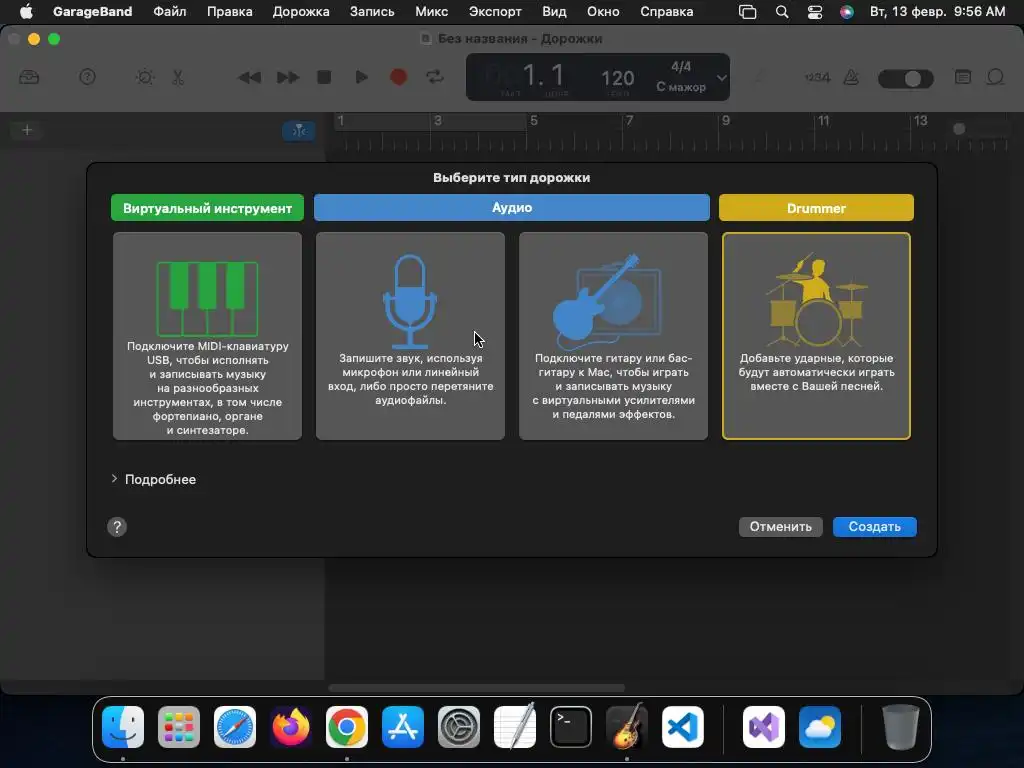Open the Notepad toolbar icon
Viewport: 1024px width, 768px height.
[963, 78]
